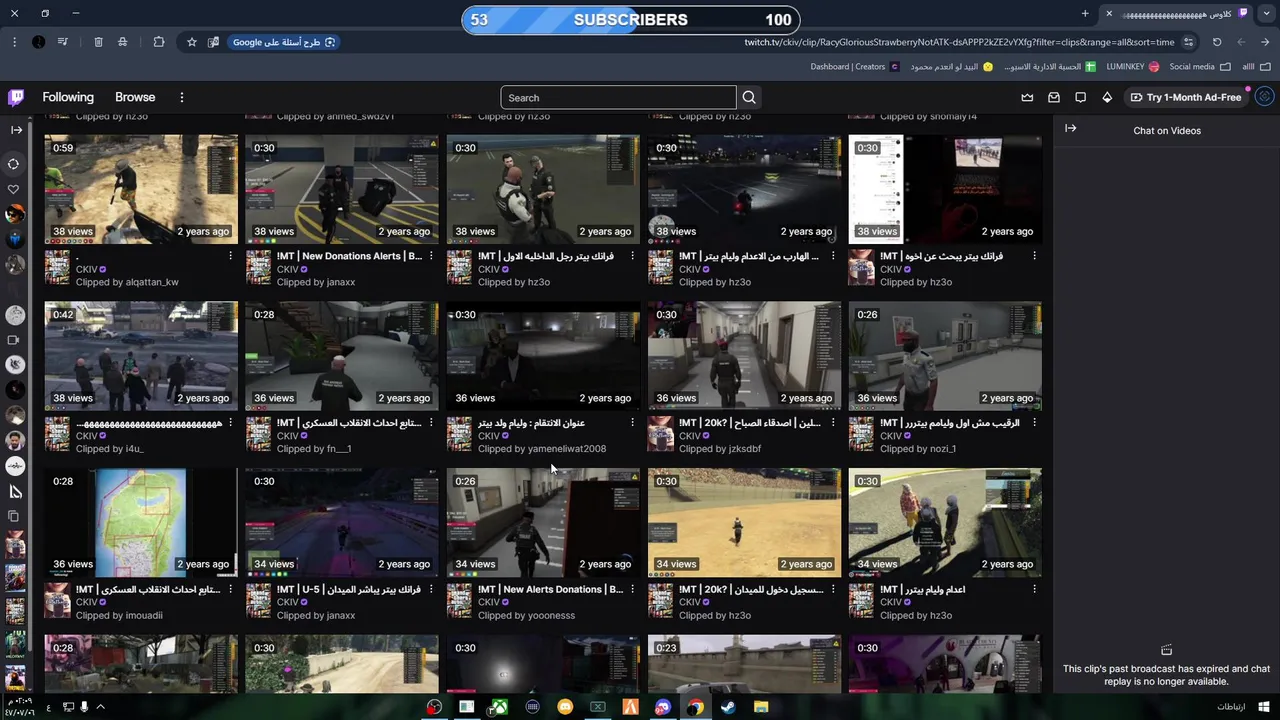The image size is (1280, 720).
Task: Open options for clip by imouadii
Action: (230, 590)
